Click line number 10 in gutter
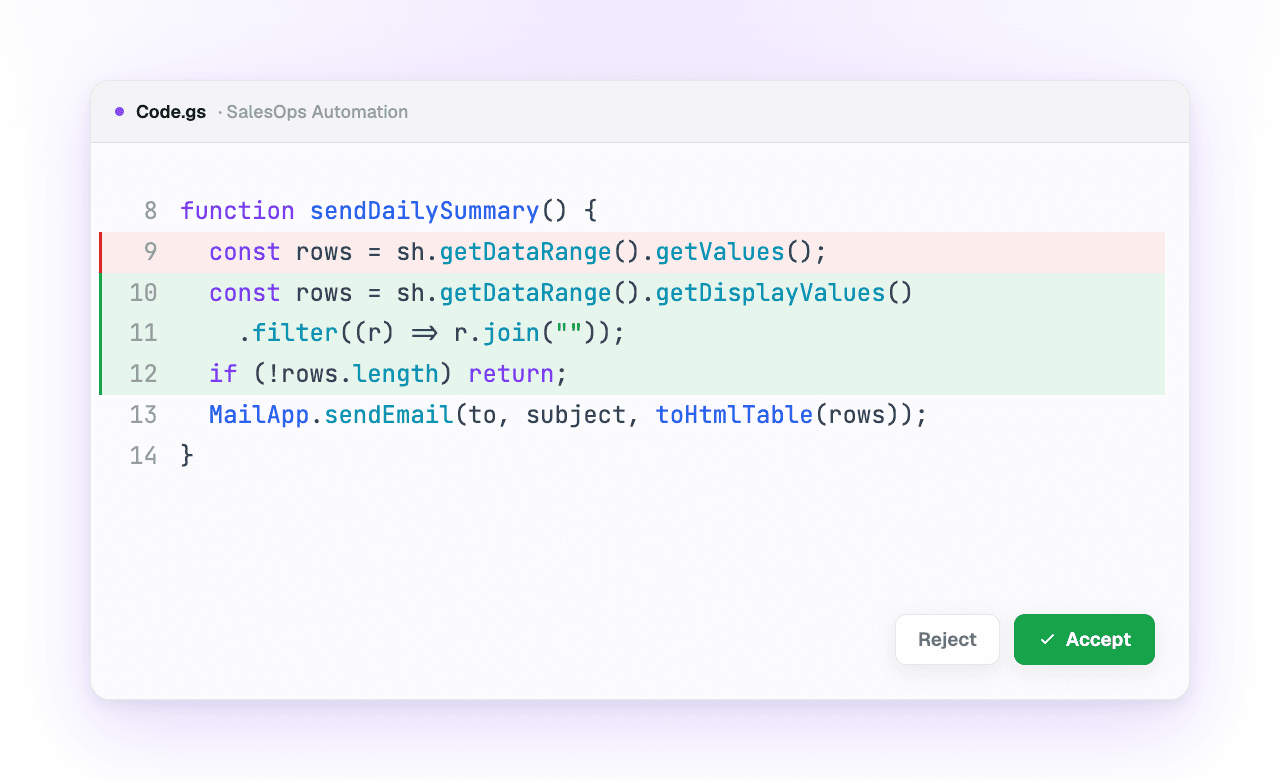This screenshot has width=1280, height=780. click(144, 293)
